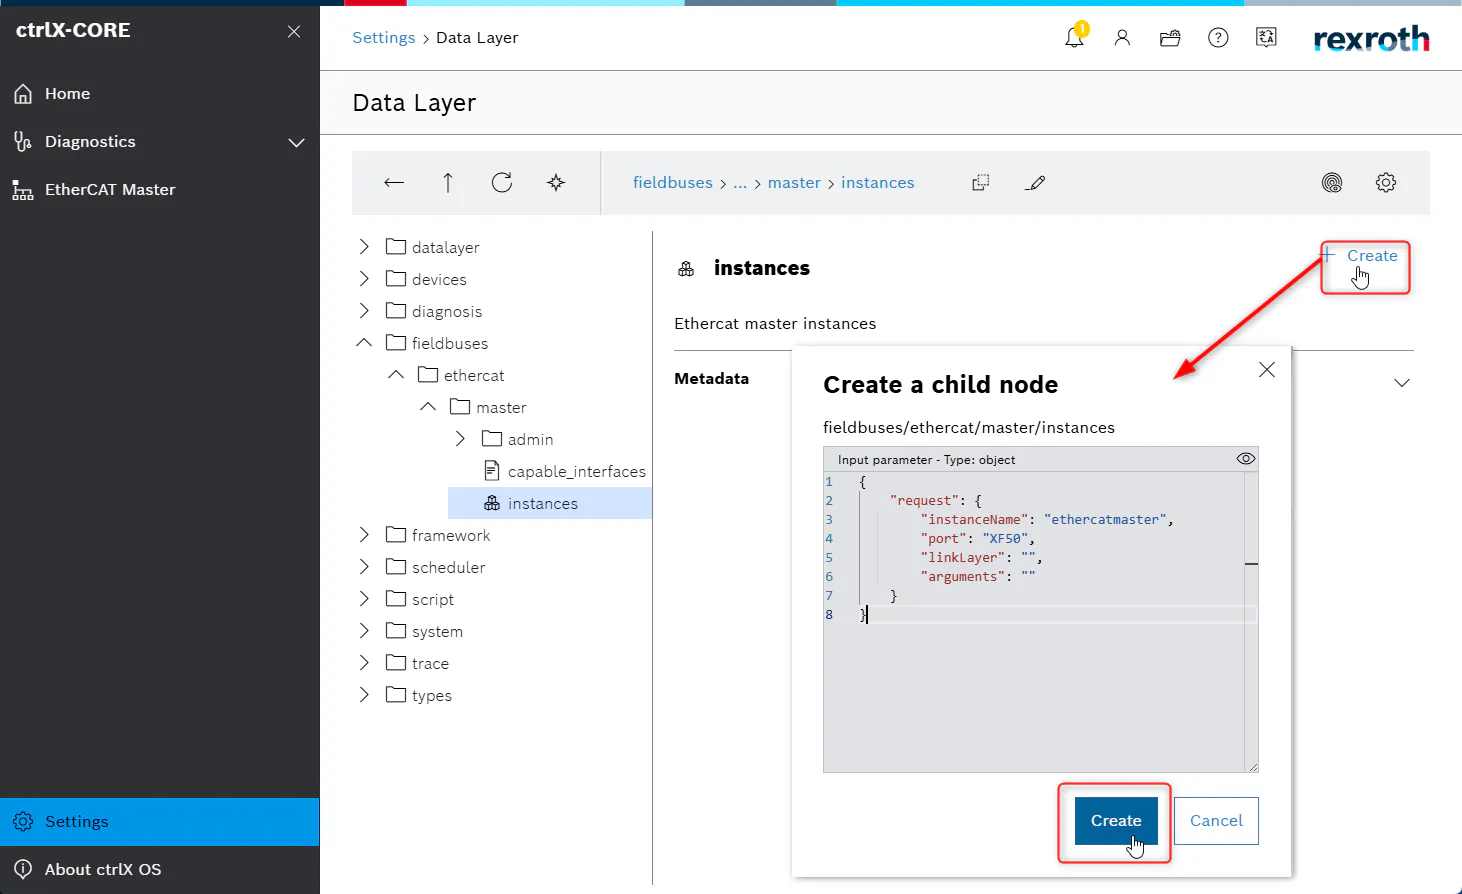
Task: Open the Data Layer settings gear
Action: tap(1386, 182)
